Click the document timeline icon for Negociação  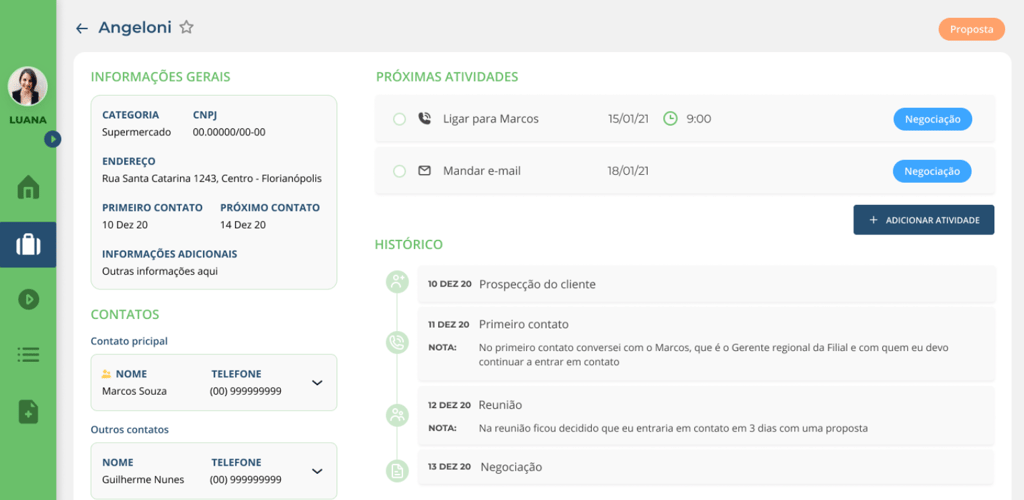[x=397, y=469]
